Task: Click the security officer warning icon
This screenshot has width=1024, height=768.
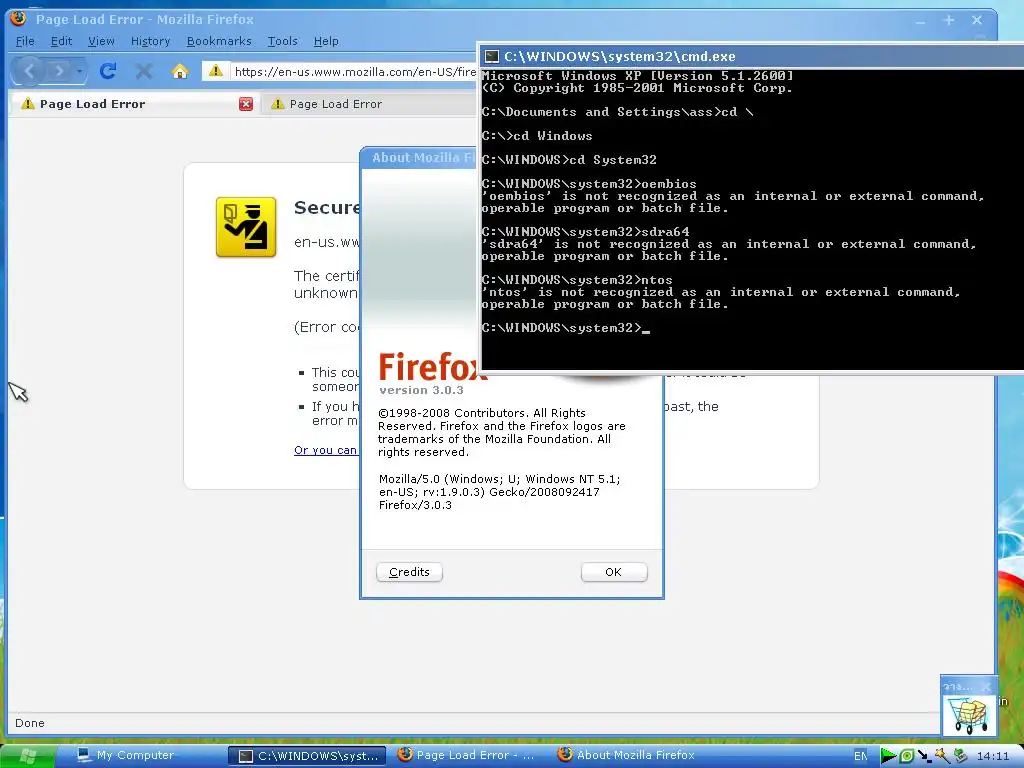Action: tap(246, 227)
